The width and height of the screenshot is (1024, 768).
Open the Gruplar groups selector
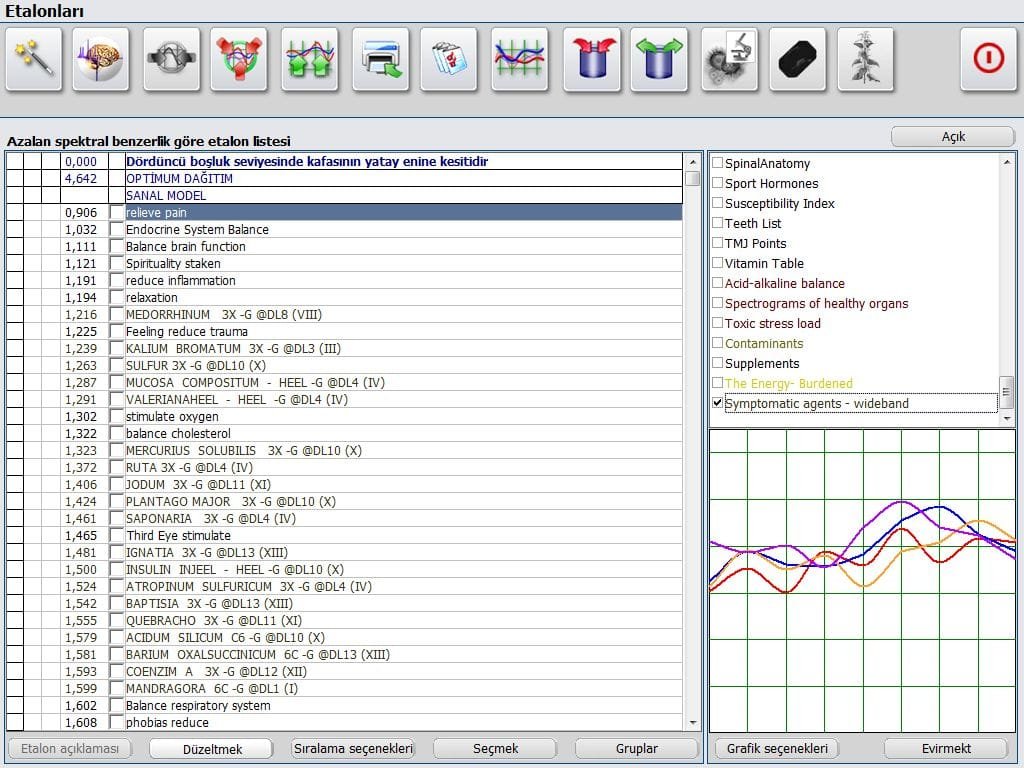pyautogui.click(x=636, y=748)
